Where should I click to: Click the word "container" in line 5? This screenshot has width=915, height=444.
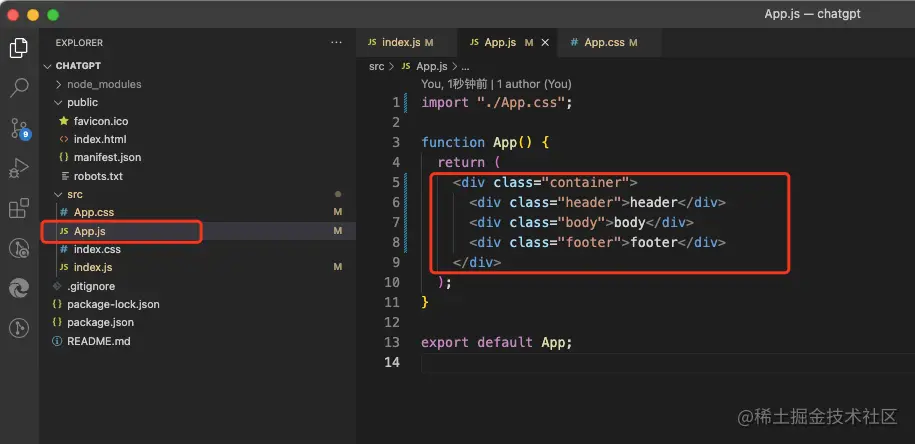point(585,183)
